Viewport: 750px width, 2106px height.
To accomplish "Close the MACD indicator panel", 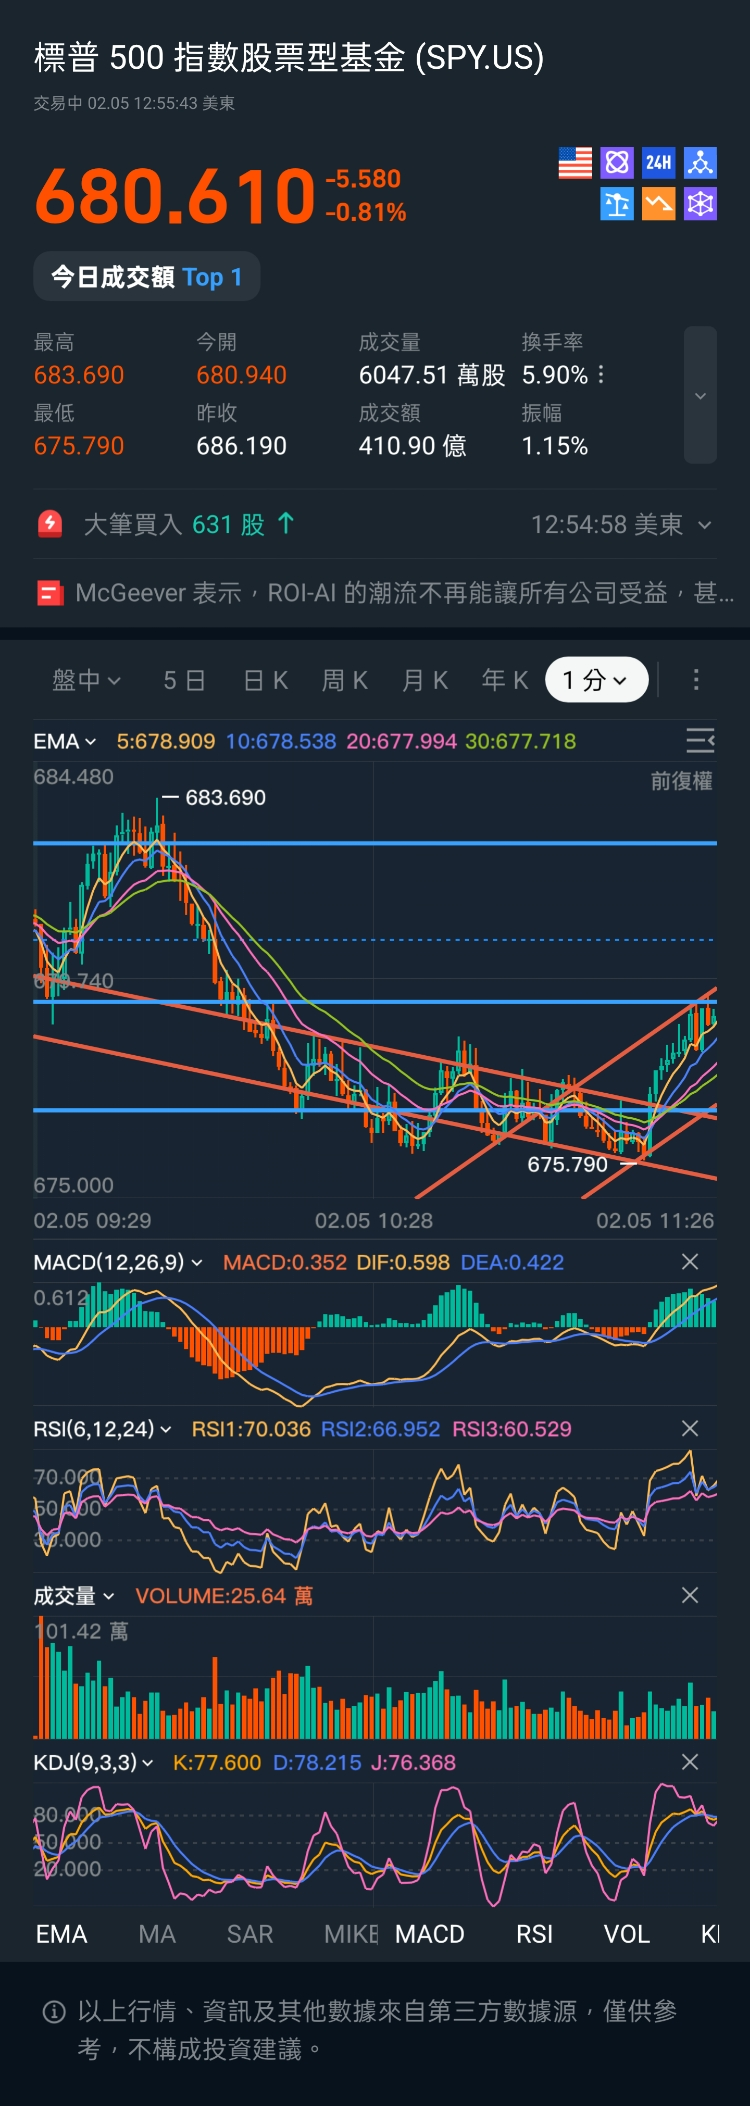I will (690, 1262).
